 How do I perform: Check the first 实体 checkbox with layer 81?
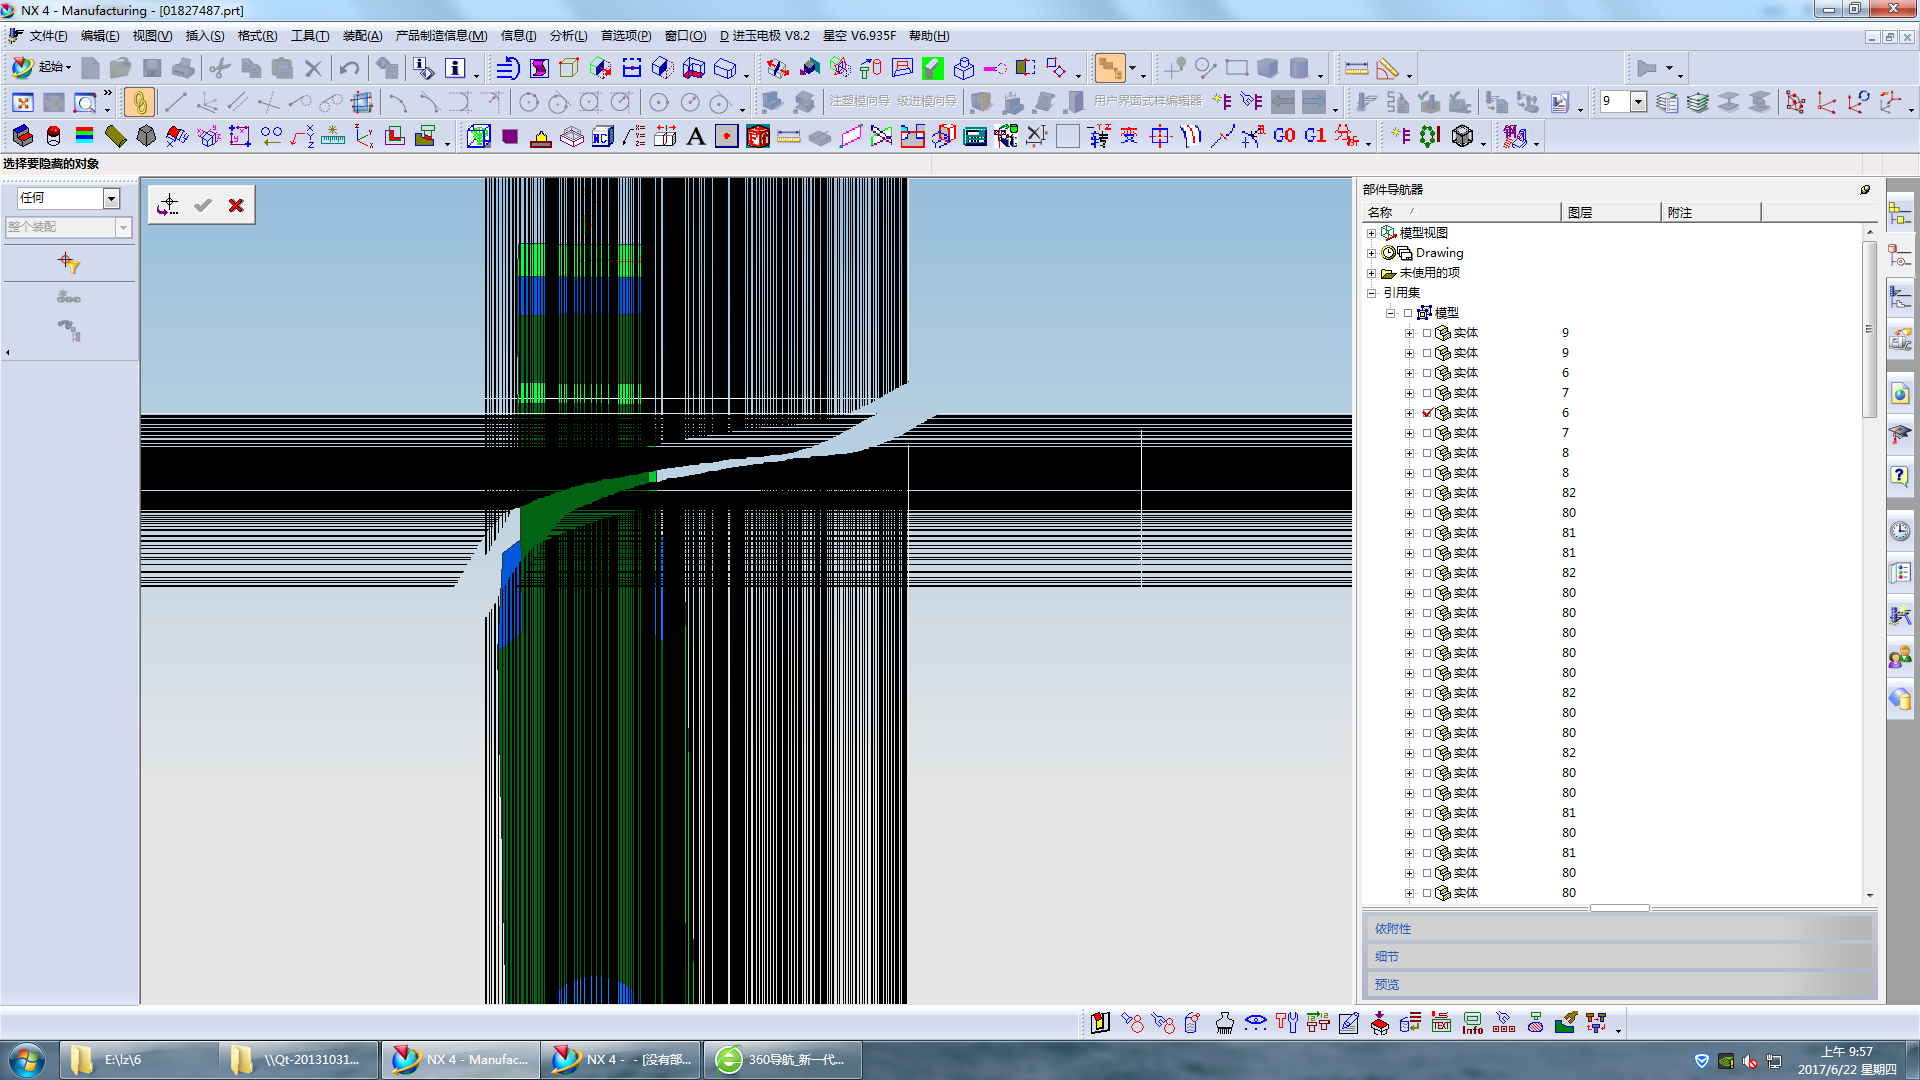[1427, 533]
